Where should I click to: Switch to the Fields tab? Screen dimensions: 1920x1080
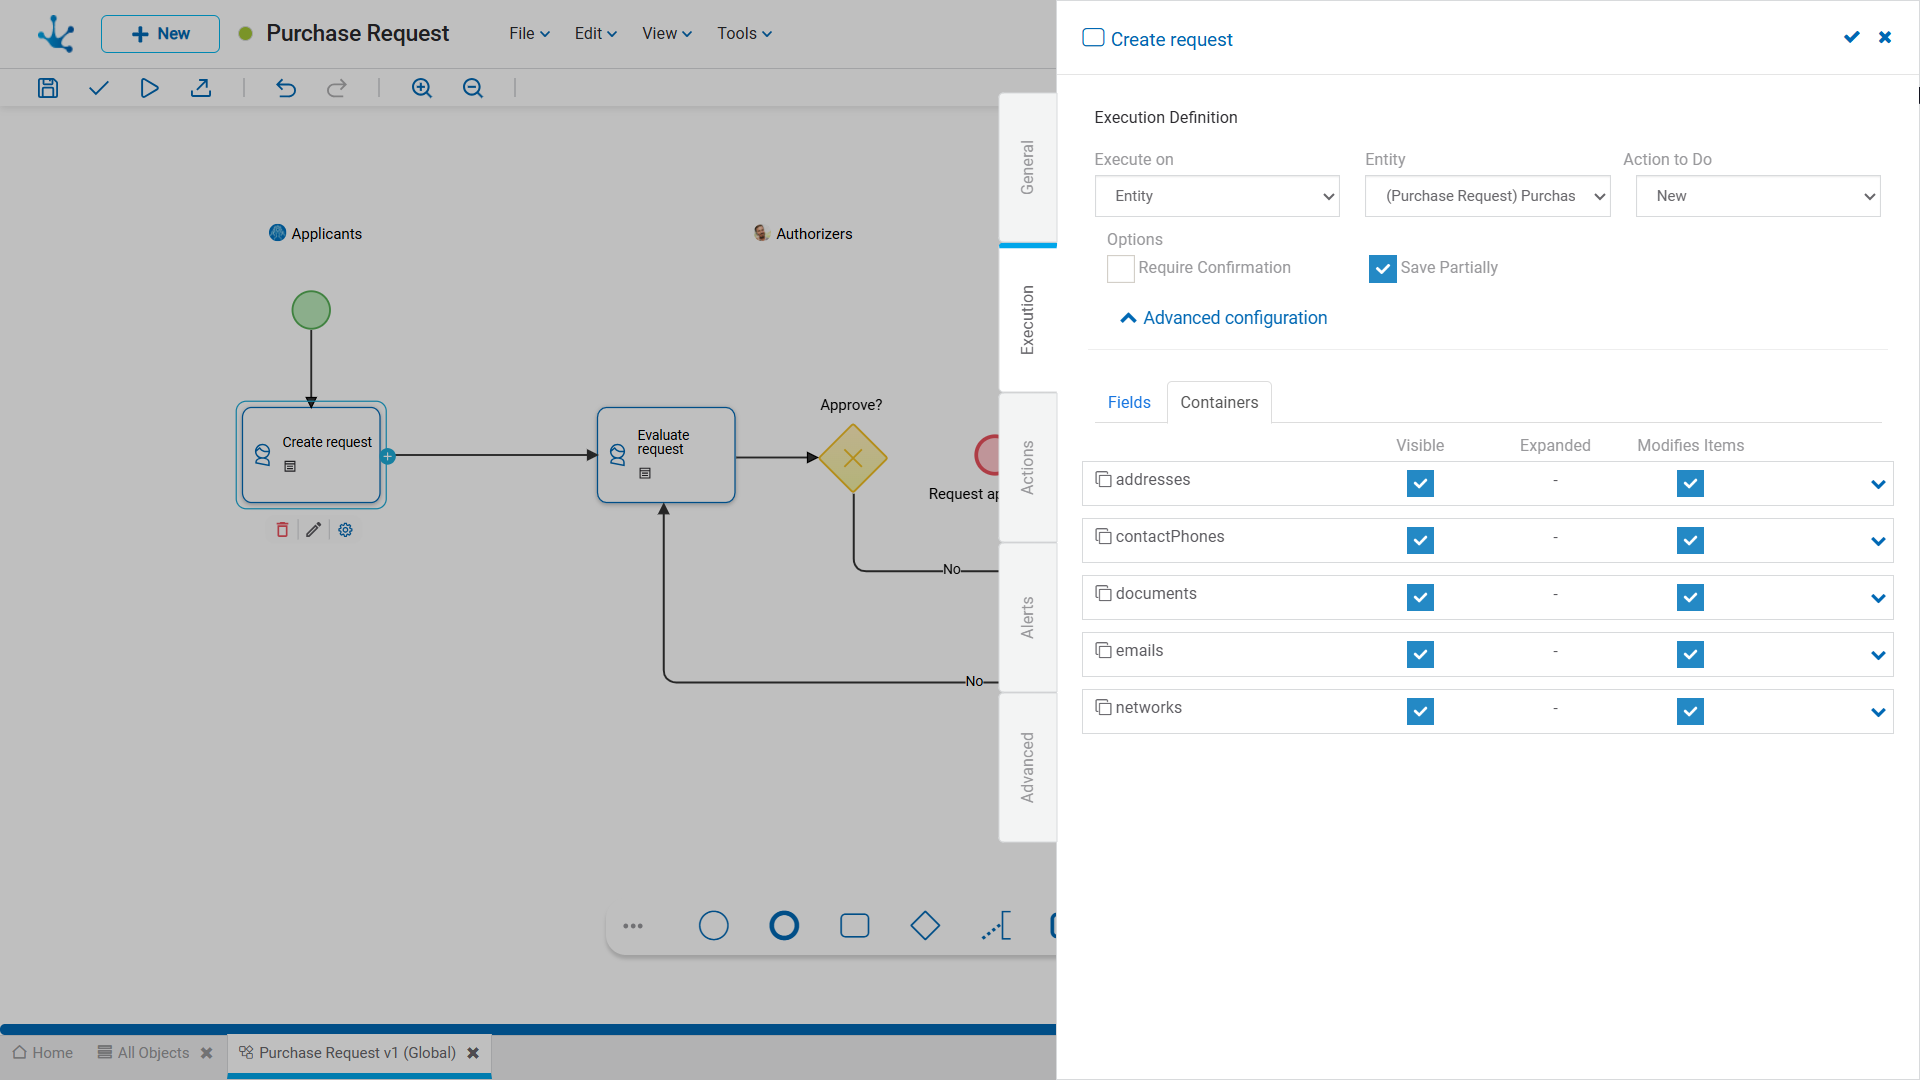pyautogui.click(x=1129, y=402)
